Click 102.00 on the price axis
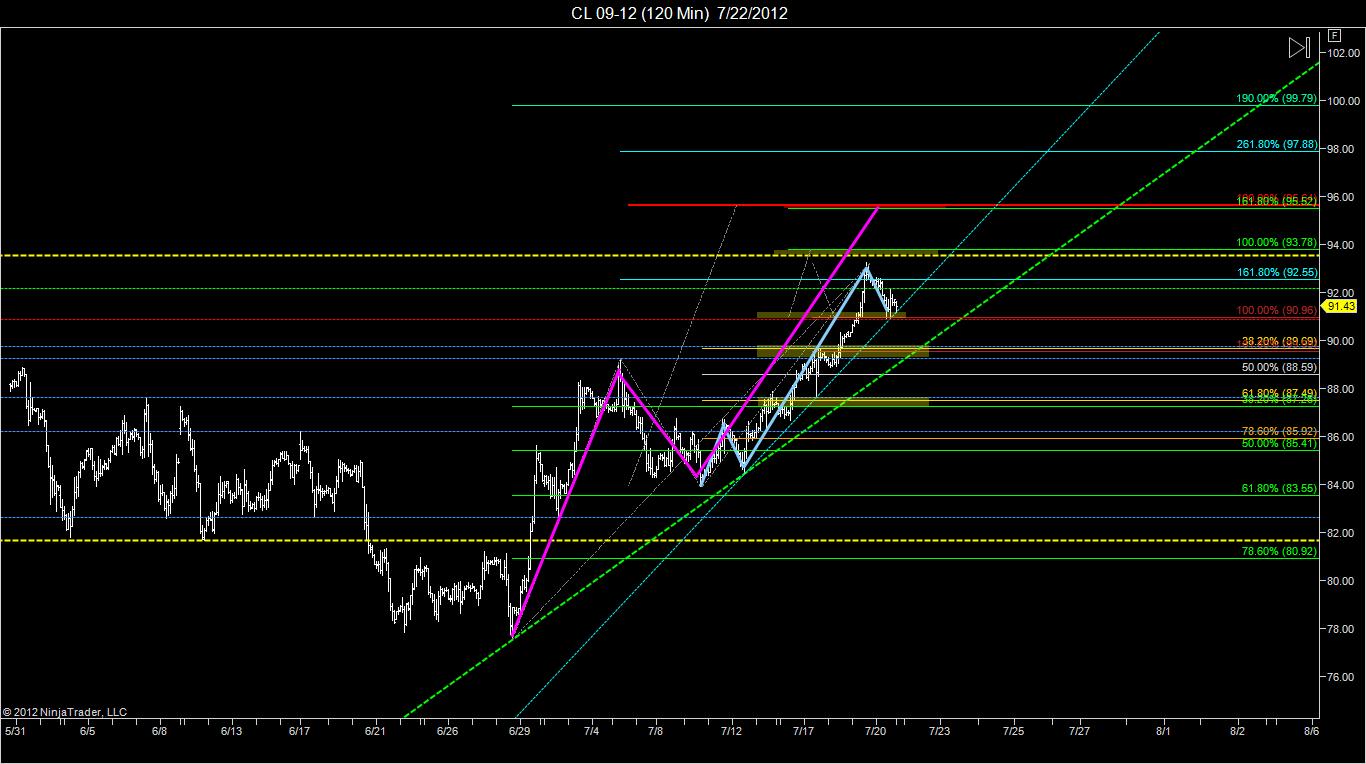The image size is (1366, 764). (1342, 52)
